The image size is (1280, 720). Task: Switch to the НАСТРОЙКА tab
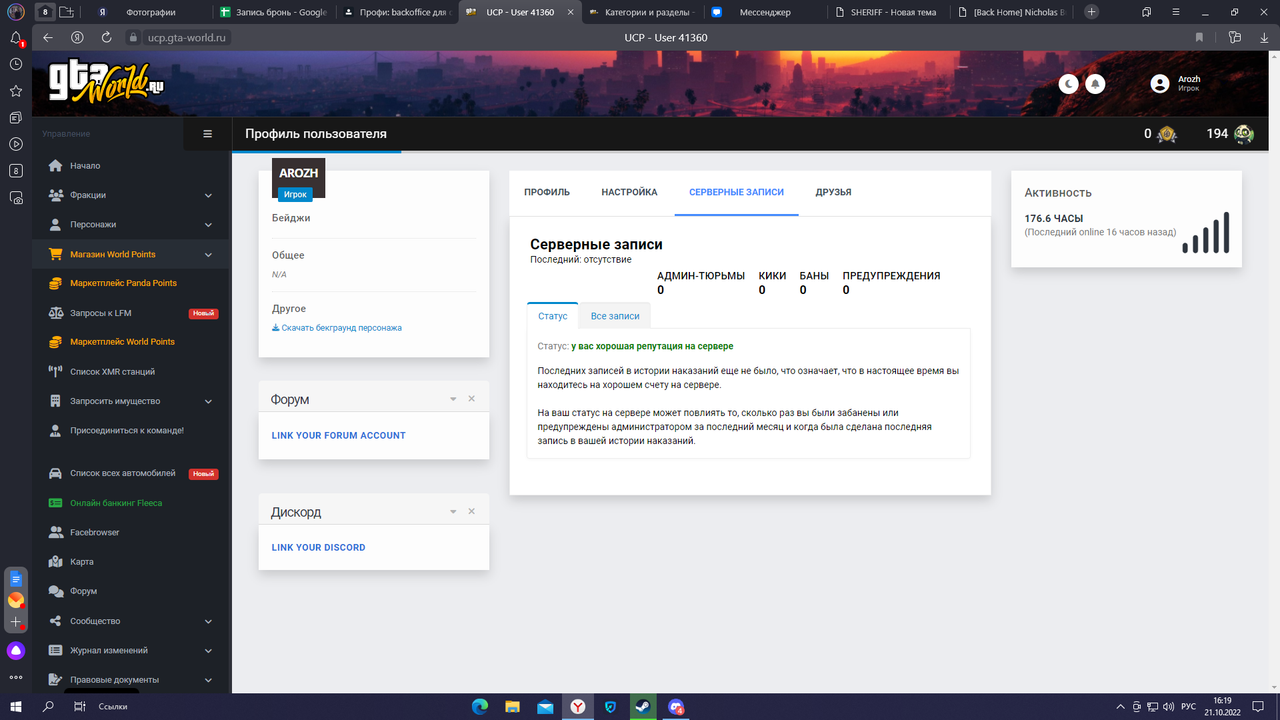pyautogui.click(x=629, y=192)
